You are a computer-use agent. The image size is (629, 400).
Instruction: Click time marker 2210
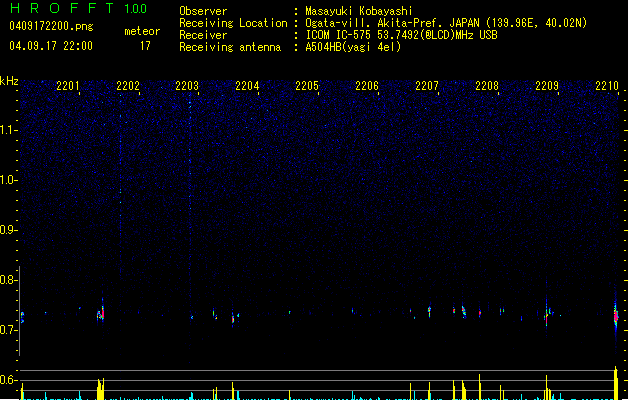(x=607, y=85)
